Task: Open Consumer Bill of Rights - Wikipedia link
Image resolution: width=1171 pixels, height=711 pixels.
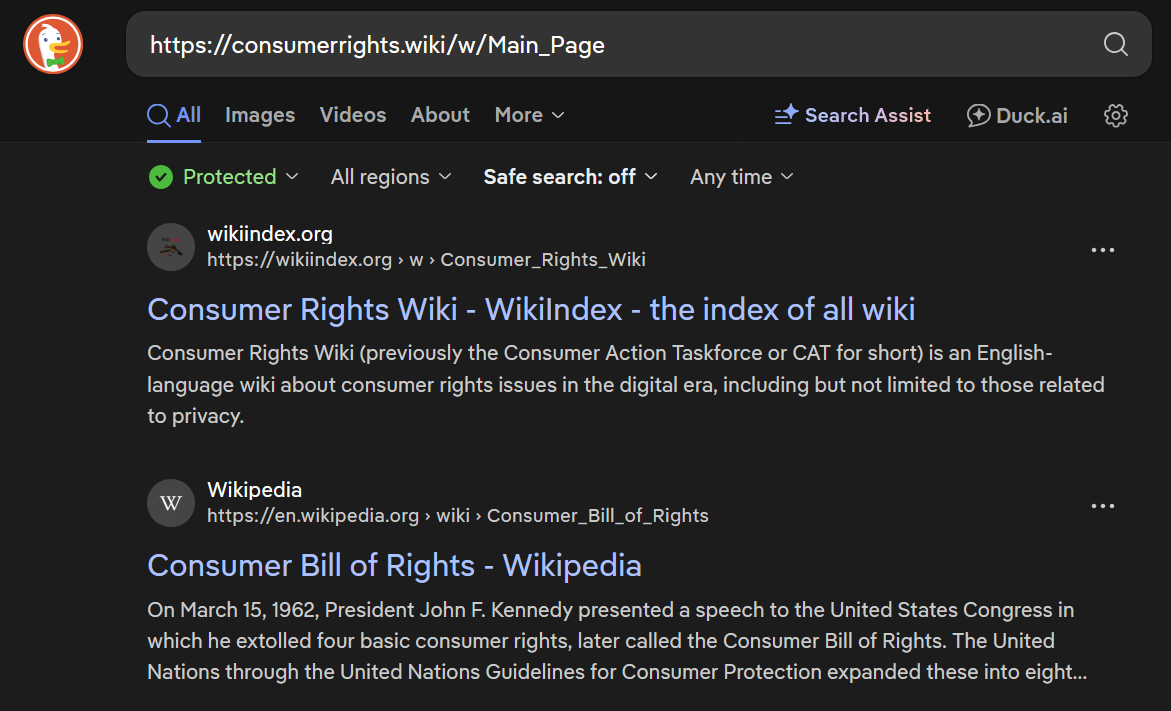Action: pyautogui.click(x=394, y=565)
